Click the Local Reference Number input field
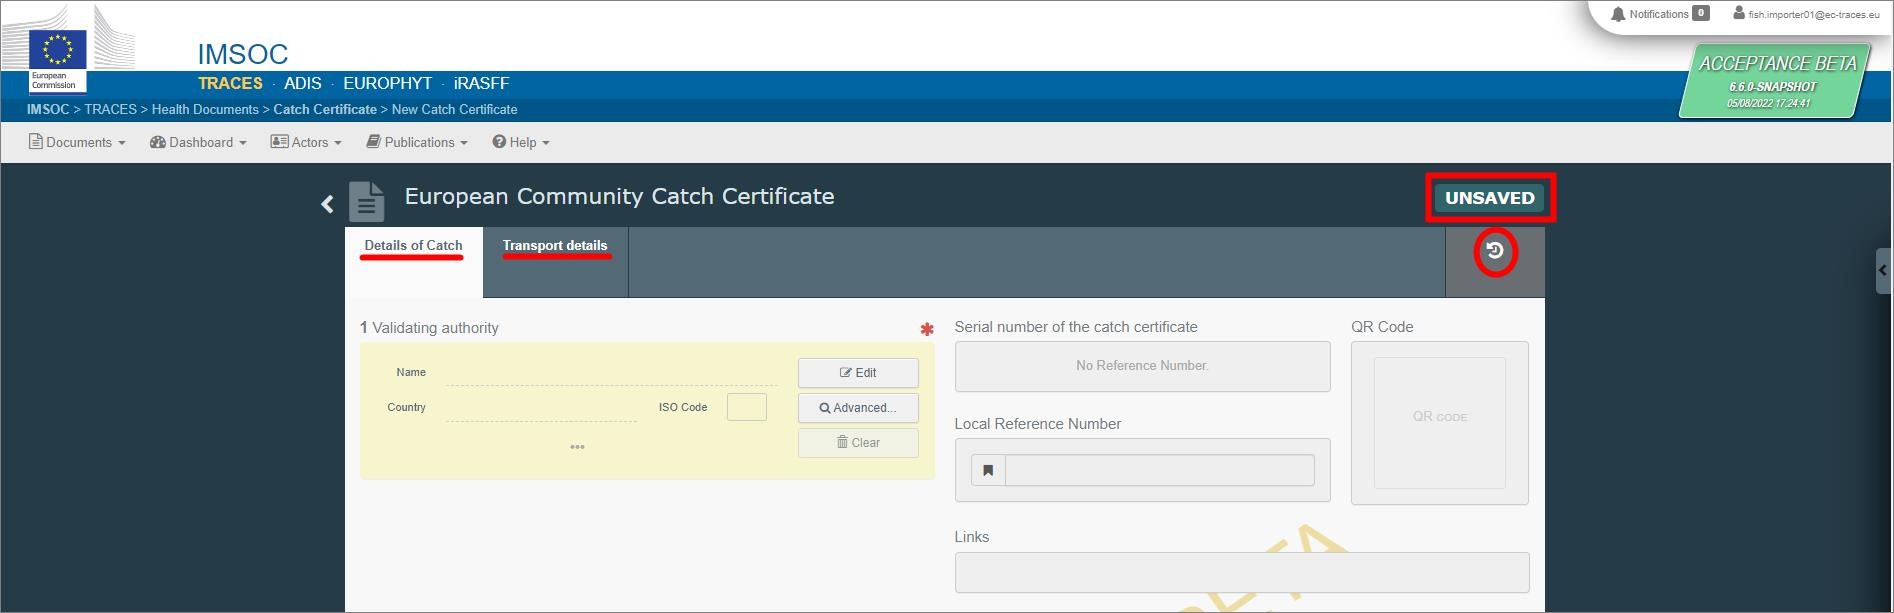Viewport: 1894px width, 613px height. pos(1159,470)
